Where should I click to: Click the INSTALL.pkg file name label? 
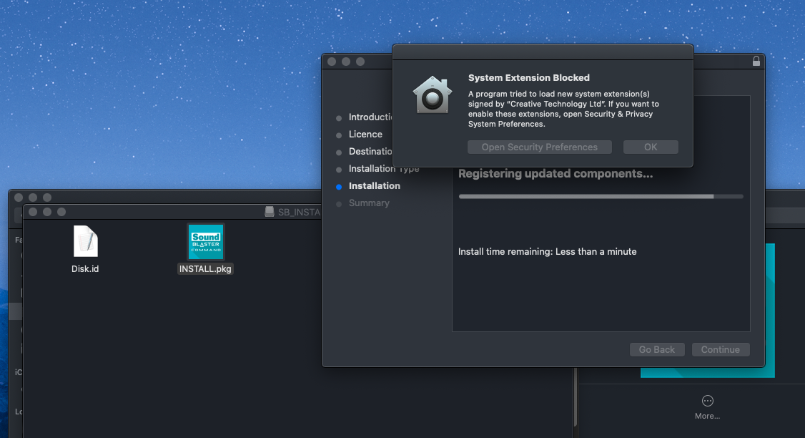(205, 269)
